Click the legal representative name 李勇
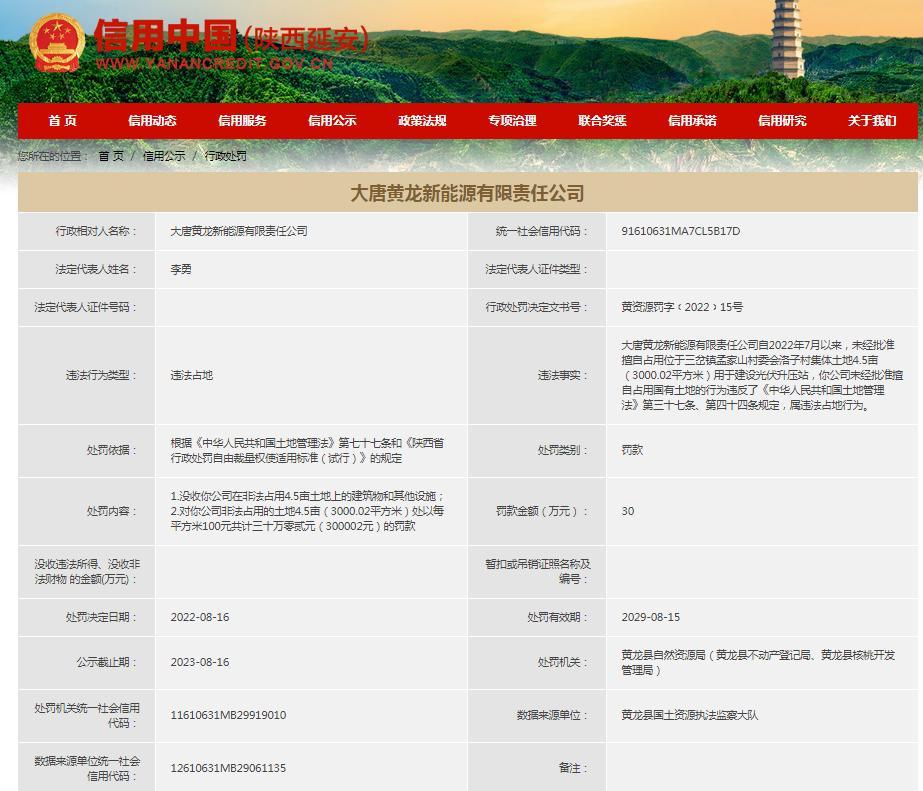The image size is (923, 791). pyautogui.click(x=181, y=269)
